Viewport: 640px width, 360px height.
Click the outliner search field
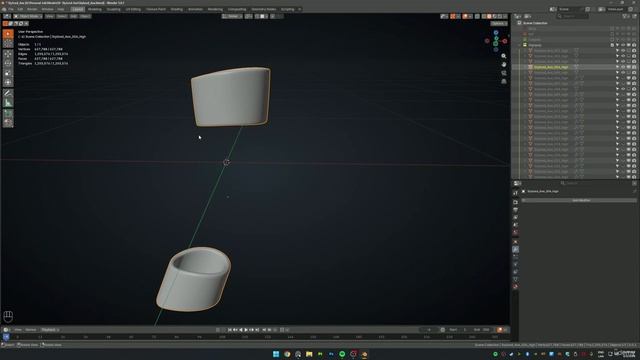(x=573, y=16)
